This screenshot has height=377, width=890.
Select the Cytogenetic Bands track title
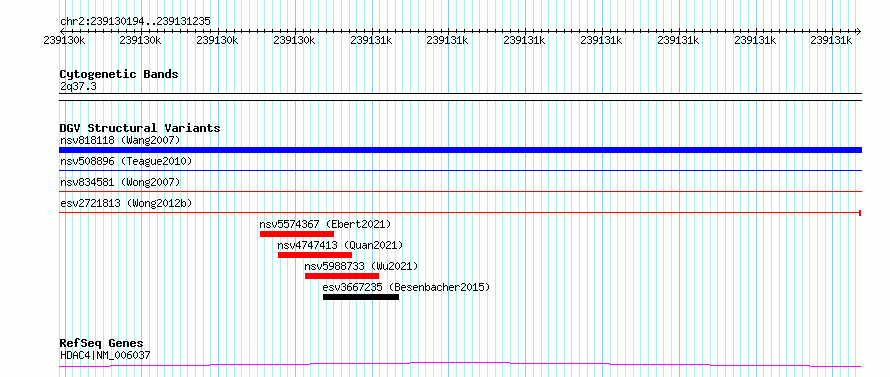[119, 74]
